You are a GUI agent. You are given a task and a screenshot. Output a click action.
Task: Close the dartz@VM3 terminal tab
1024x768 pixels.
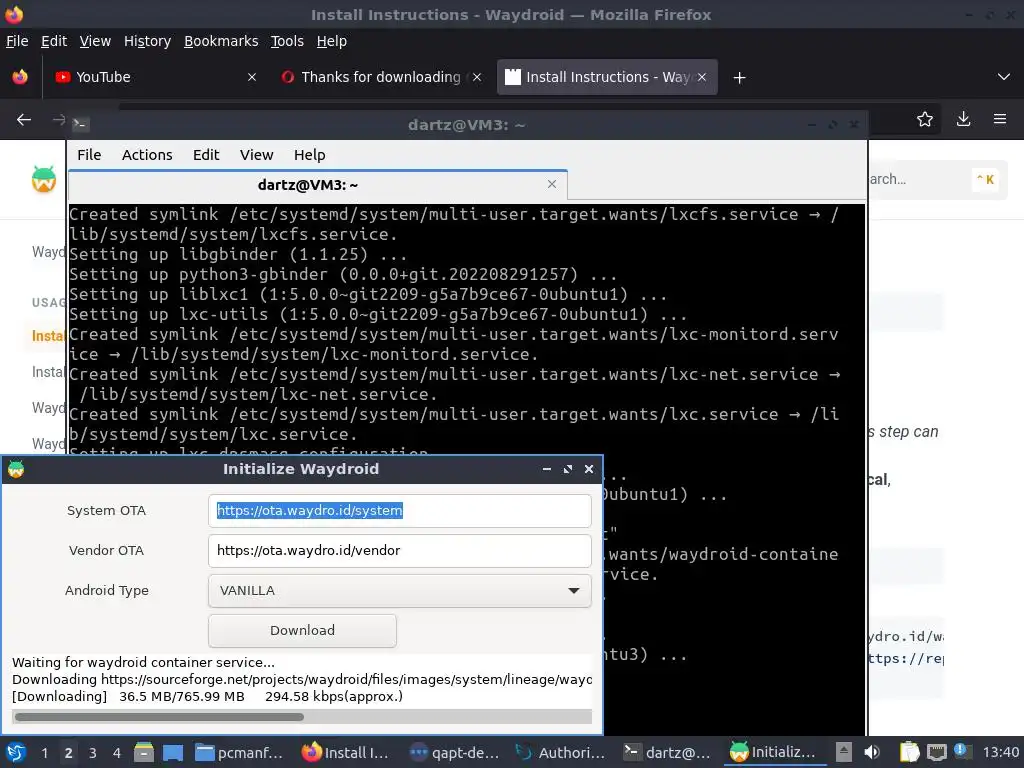click(552, 184)
